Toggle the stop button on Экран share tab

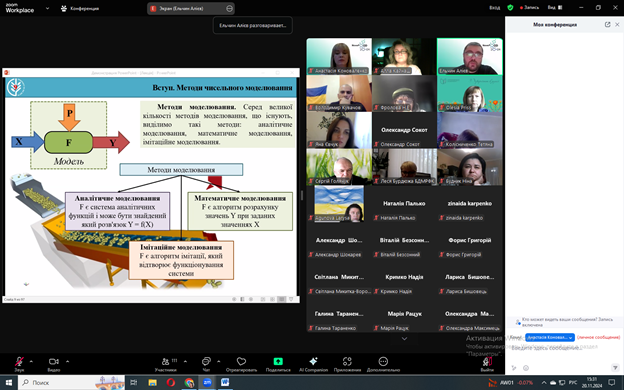pos(229,8)
